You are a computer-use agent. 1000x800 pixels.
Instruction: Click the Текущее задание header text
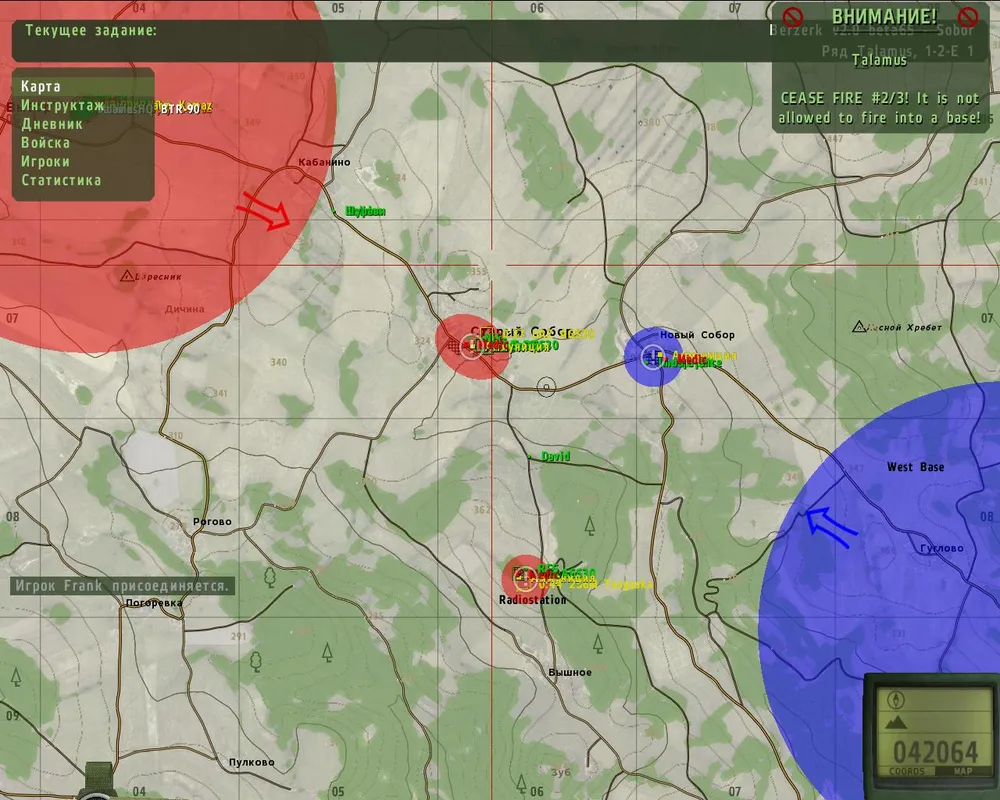coord(91,30)
